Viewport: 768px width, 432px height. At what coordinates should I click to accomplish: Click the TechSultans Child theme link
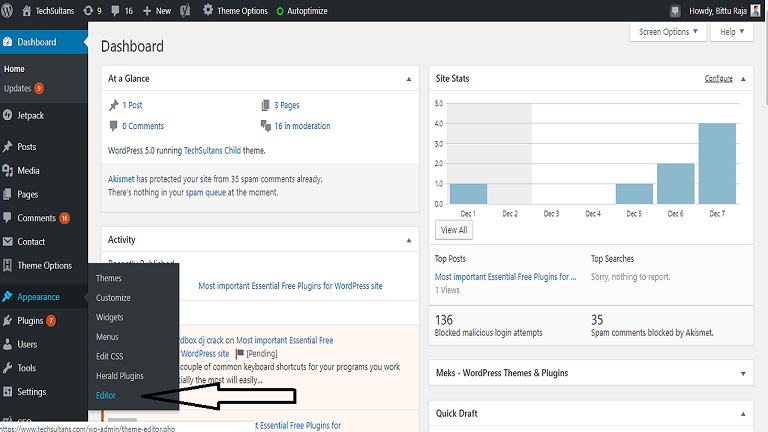(212, 150)
